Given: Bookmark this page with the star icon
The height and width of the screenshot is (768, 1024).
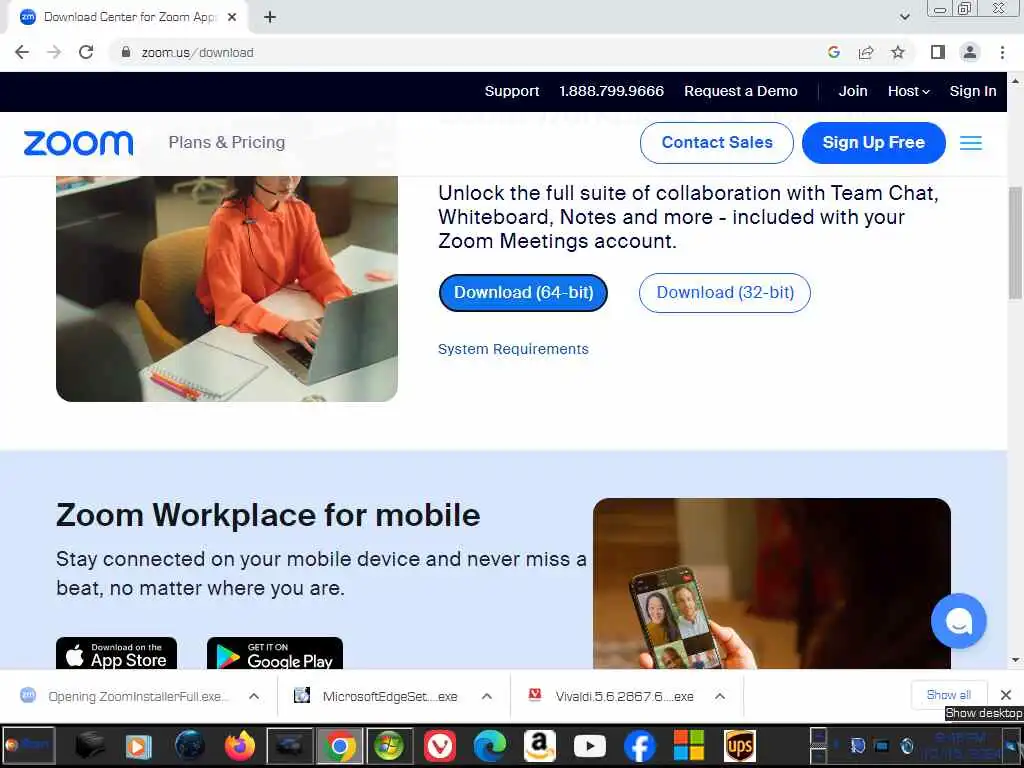Looking at the screenshot, I should coord(898,52).
